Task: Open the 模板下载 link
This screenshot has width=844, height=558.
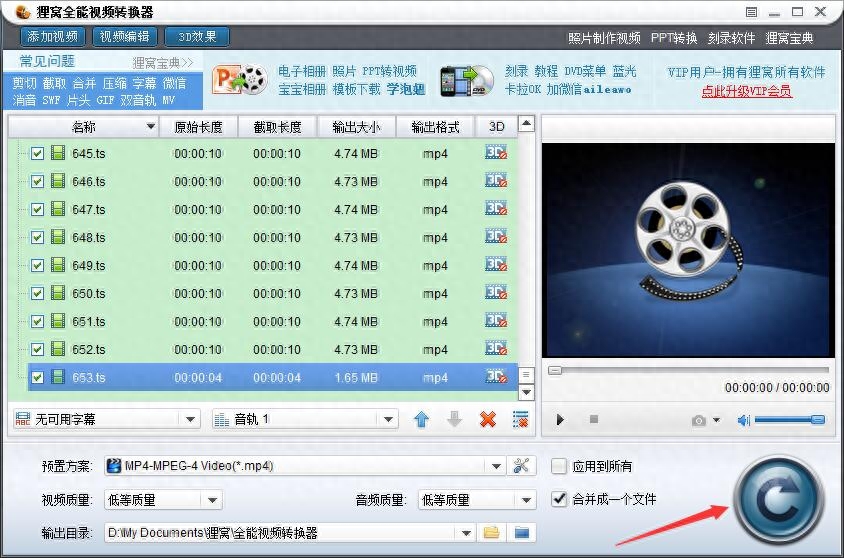Action: coord(356,89)
